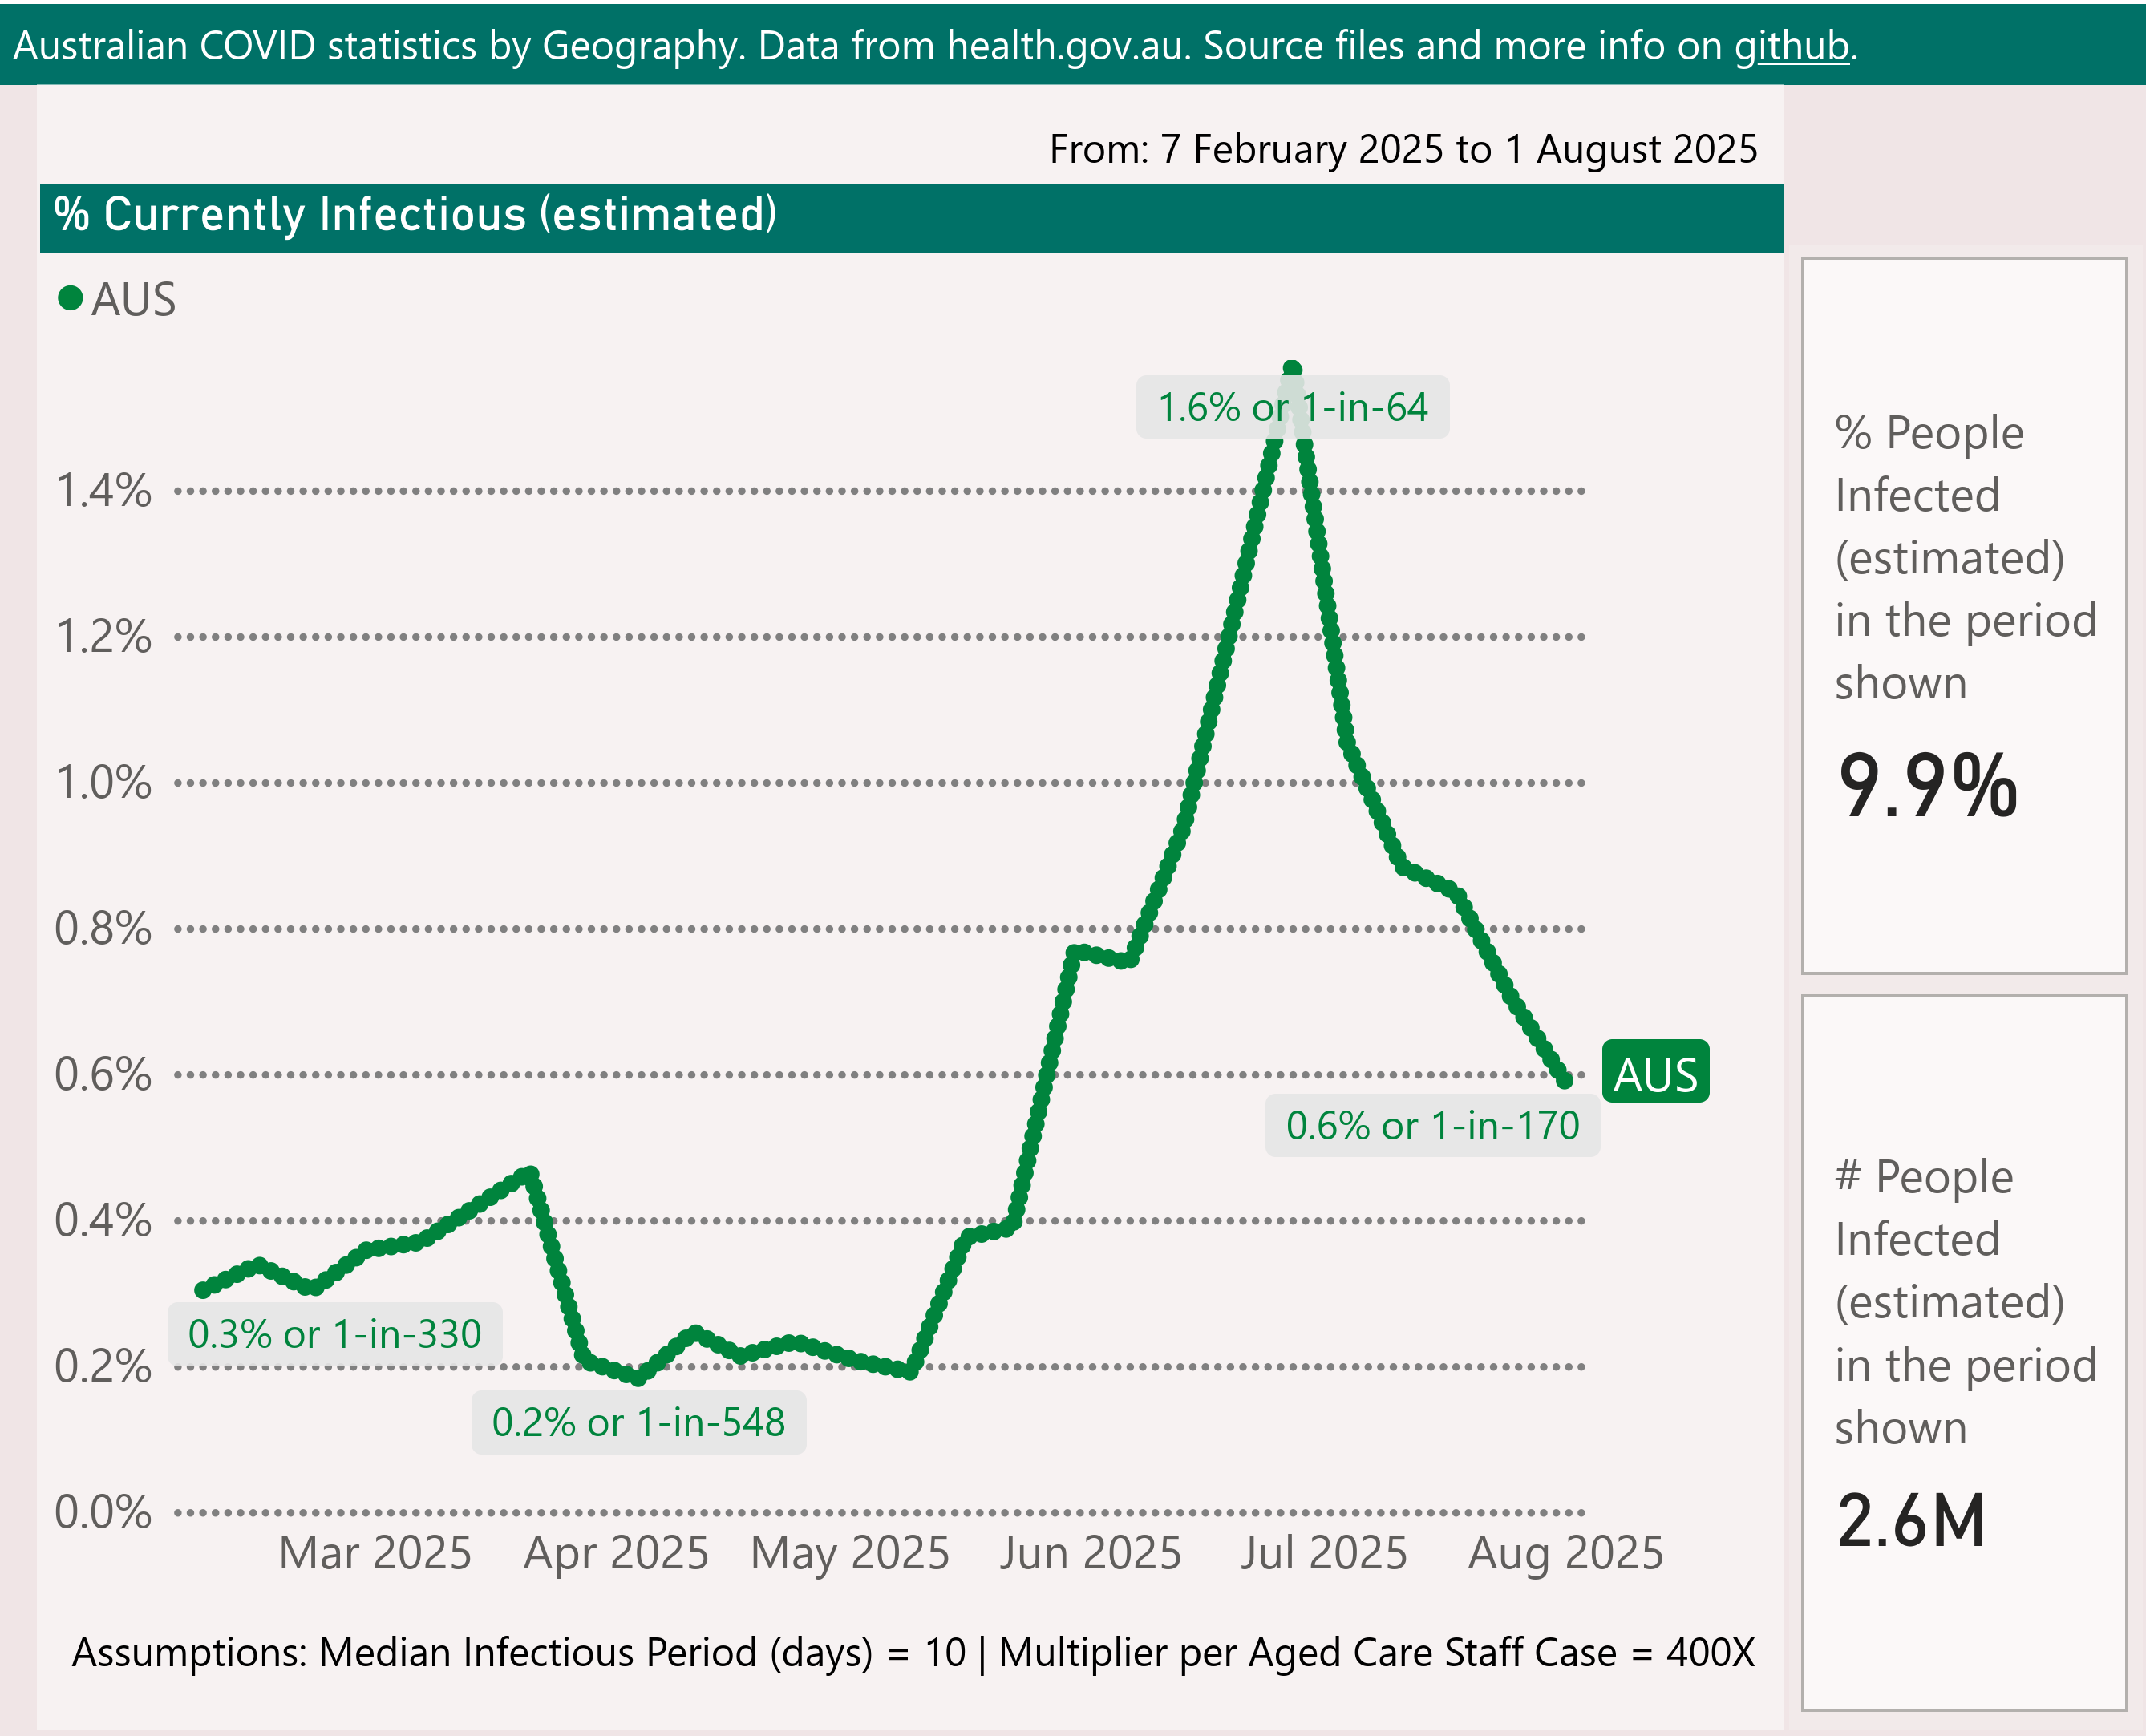
Task: Select the % Currently Infectious chart title
Action: (415, 215)
